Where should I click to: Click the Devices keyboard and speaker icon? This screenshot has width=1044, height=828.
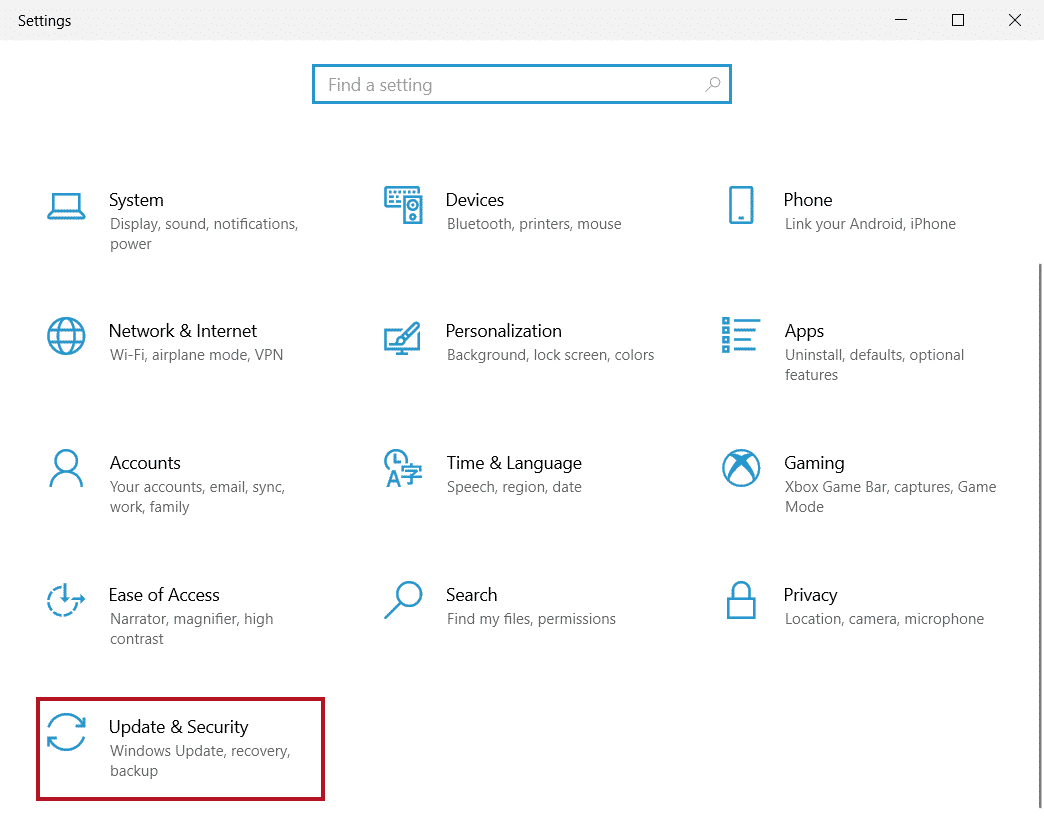point(403,205)
